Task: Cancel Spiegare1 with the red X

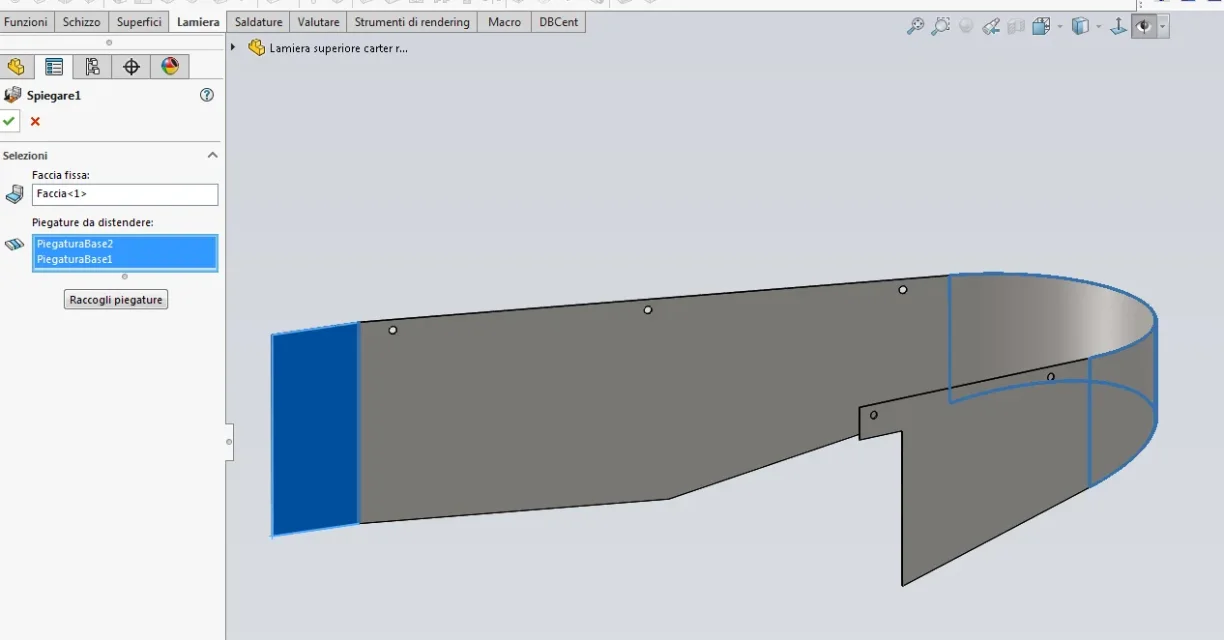Action: click(x=35, y=121)
